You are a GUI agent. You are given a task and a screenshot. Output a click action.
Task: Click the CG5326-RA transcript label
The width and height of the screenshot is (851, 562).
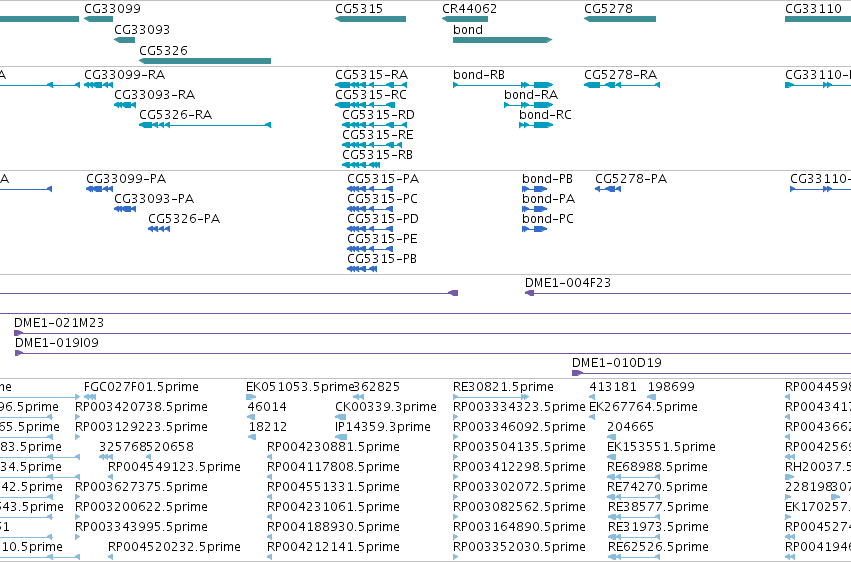(x=175, y=114)
